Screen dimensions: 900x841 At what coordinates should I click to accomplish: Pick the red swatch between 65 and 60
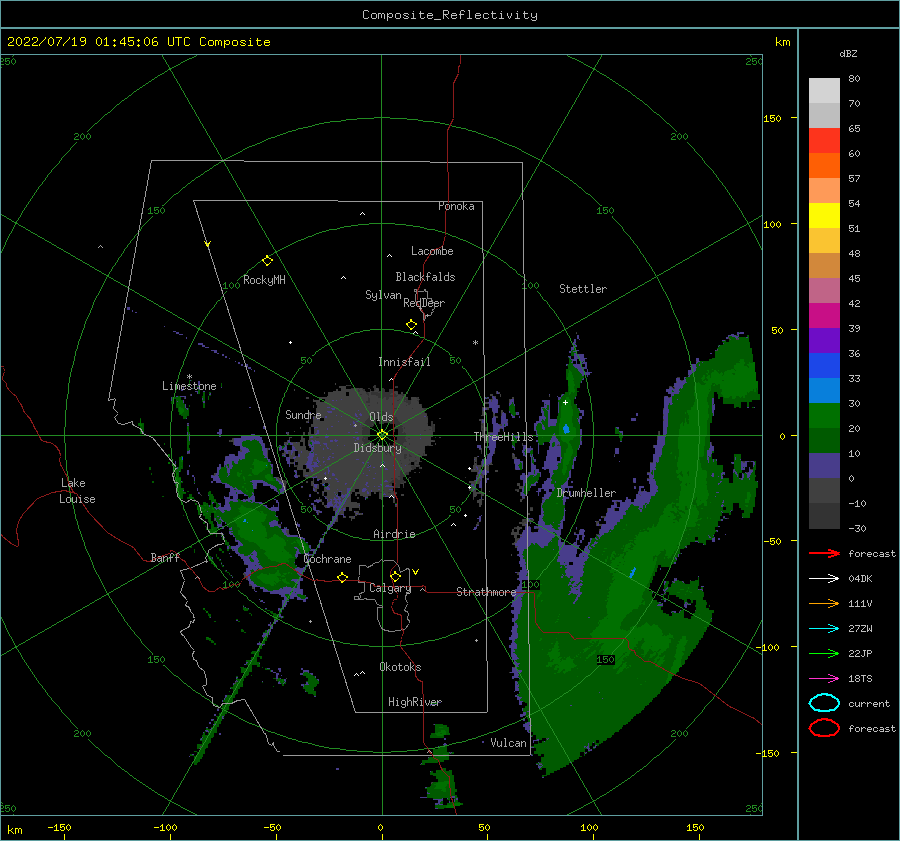824,141
